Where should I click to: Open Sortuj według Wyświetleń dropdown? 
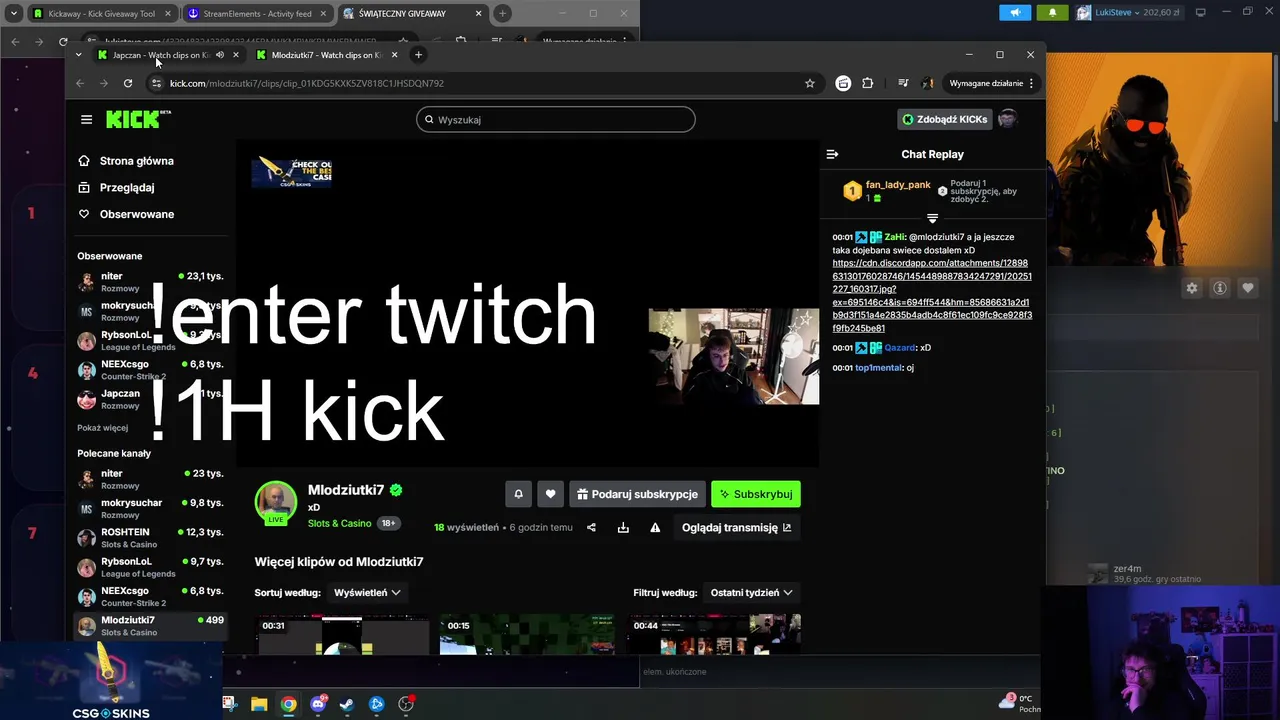367,593
